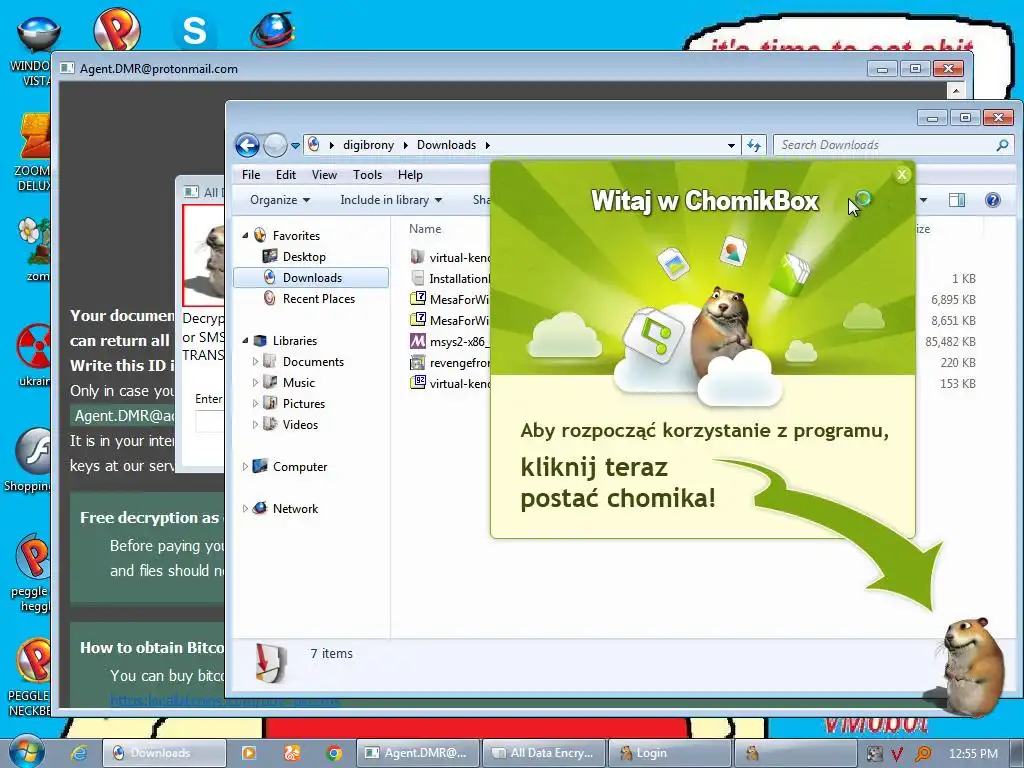Open the Tools menu
The width and height of the screenshot is (1024, 768).
[x=367, y=175]
